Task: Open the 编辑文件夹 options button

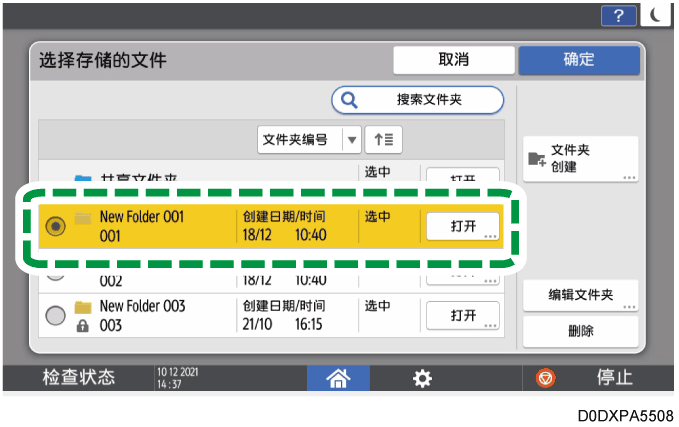Action: (581, 295)
